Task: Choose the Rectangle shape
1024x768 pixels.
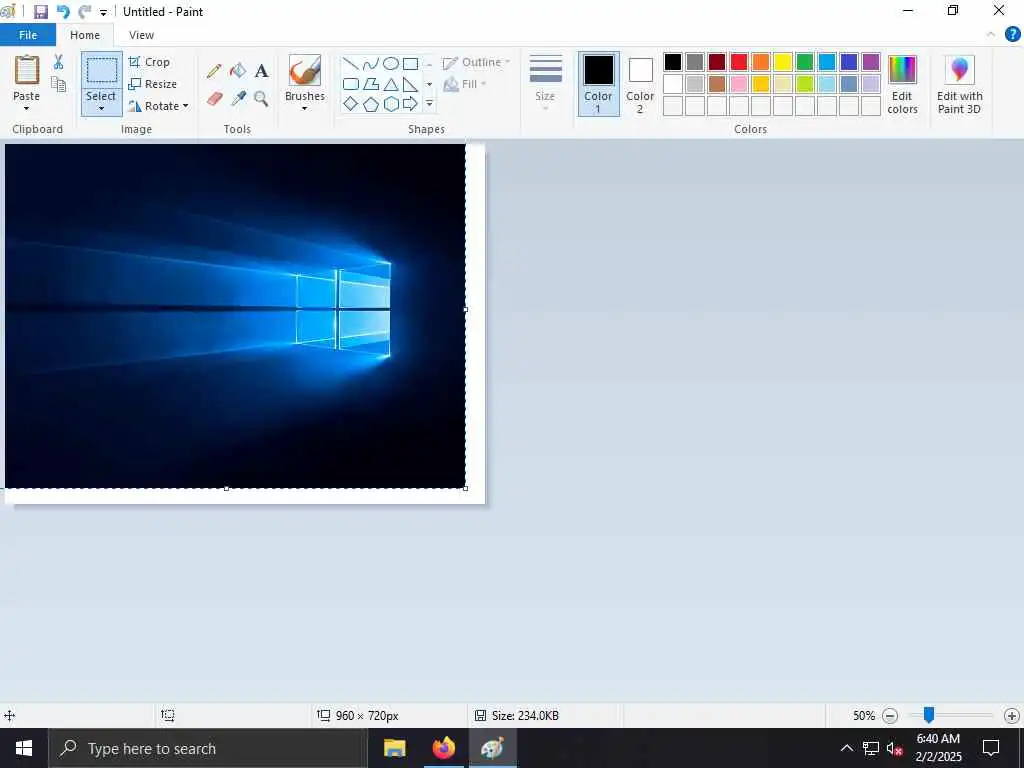Action: [x=411, y=63]
